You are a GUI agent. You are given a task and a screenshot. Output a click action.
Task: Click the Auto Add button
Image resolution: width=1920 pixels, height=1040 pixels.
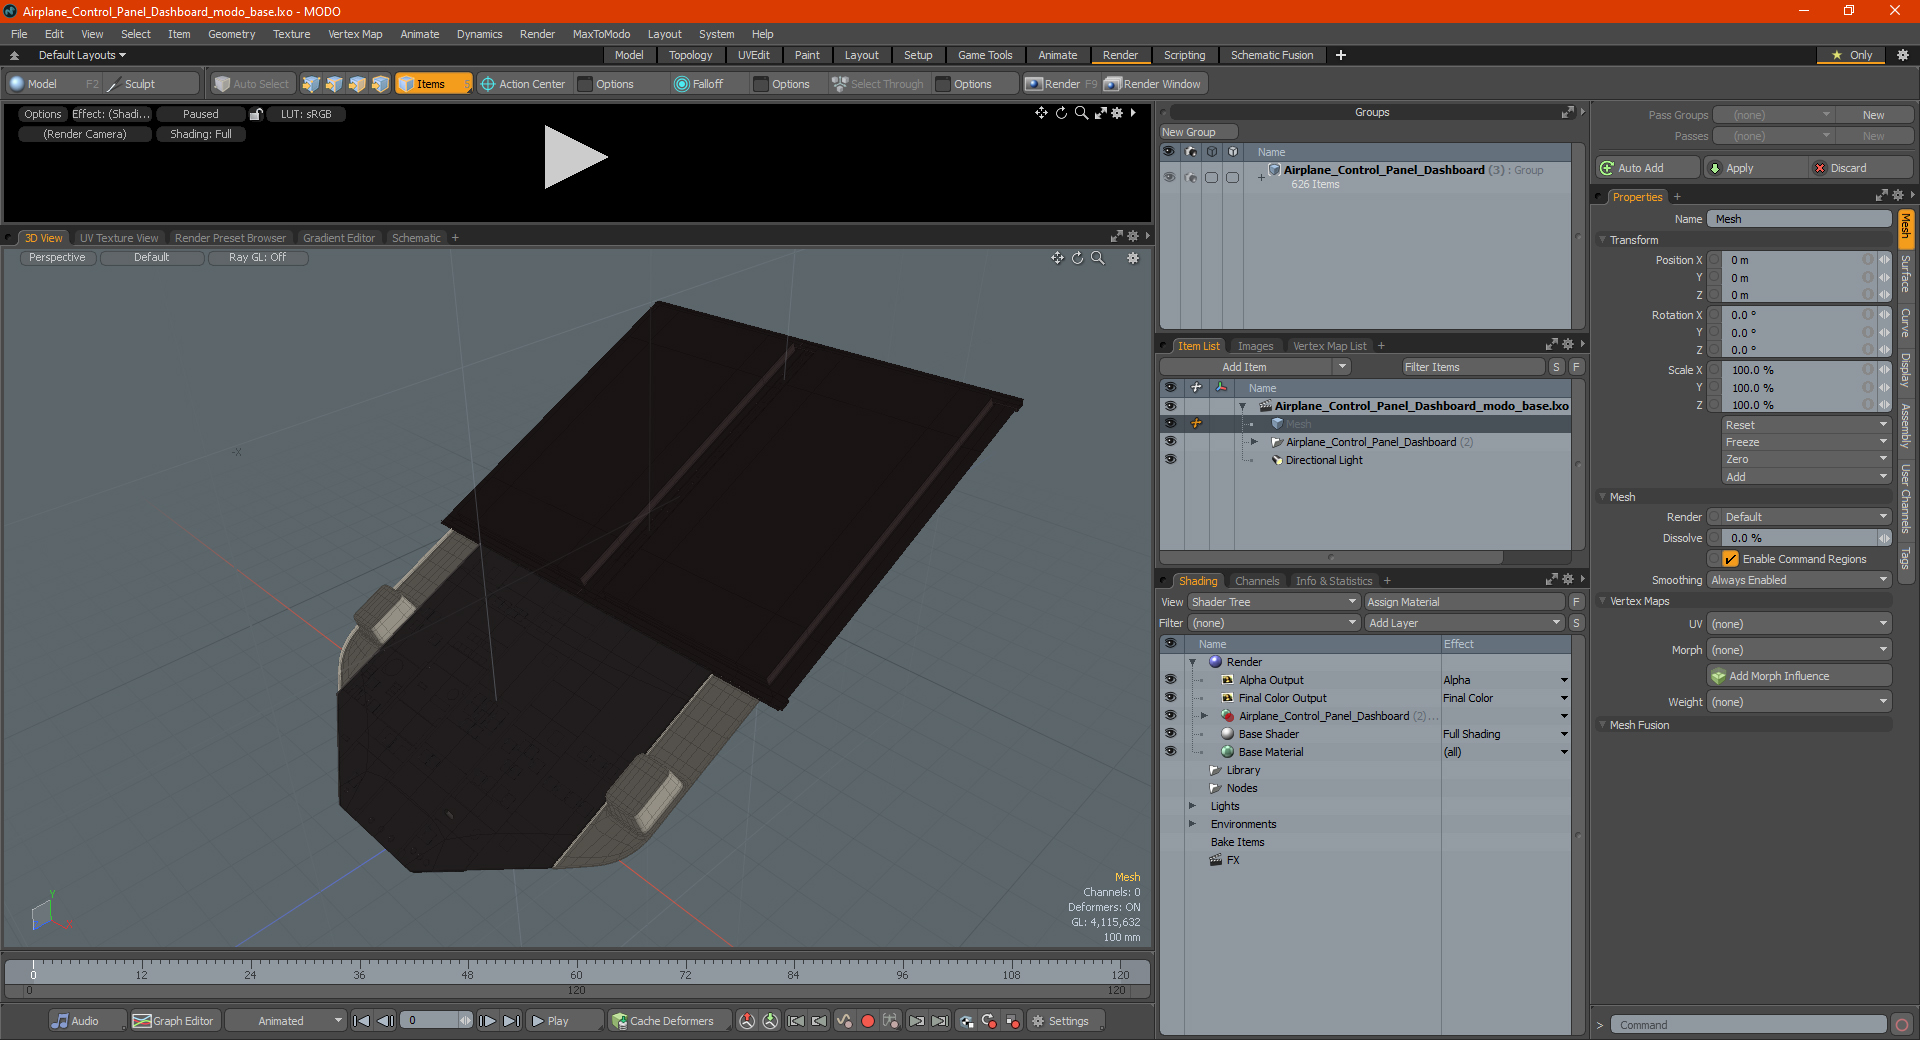(x=1647, y=168)
